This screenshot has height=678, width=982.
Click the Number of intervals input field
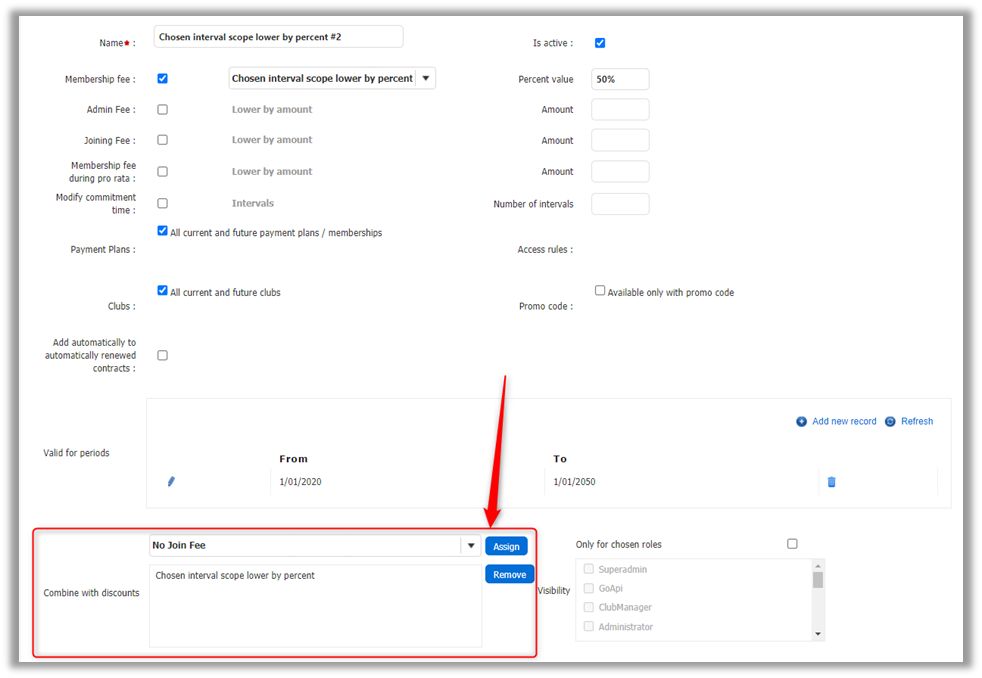click(620, 204)
